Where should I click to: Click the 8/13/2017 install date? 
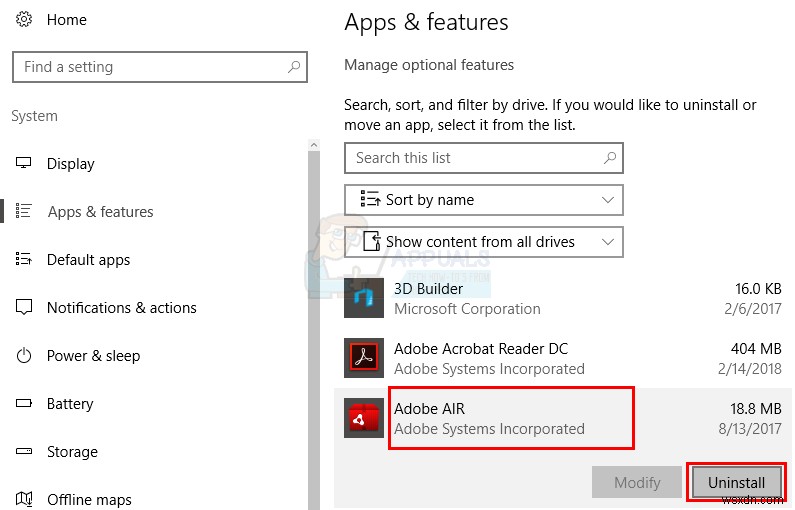[x=750, y=429]
